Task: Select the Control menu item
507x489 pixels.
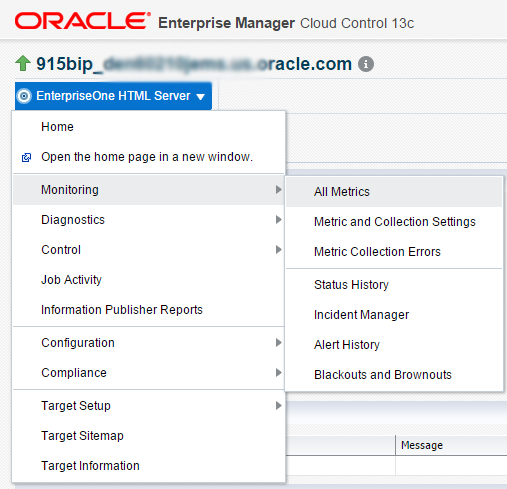Action: tap(149, 250)
